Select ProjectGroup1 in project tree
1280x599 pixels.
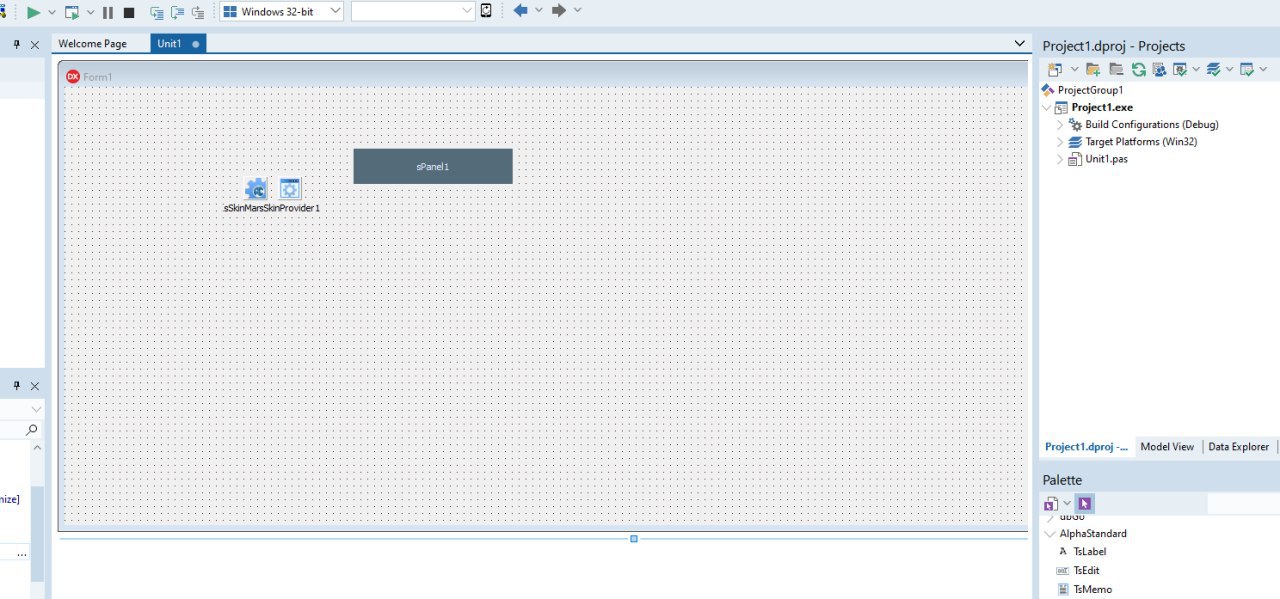coord(1090,90)
